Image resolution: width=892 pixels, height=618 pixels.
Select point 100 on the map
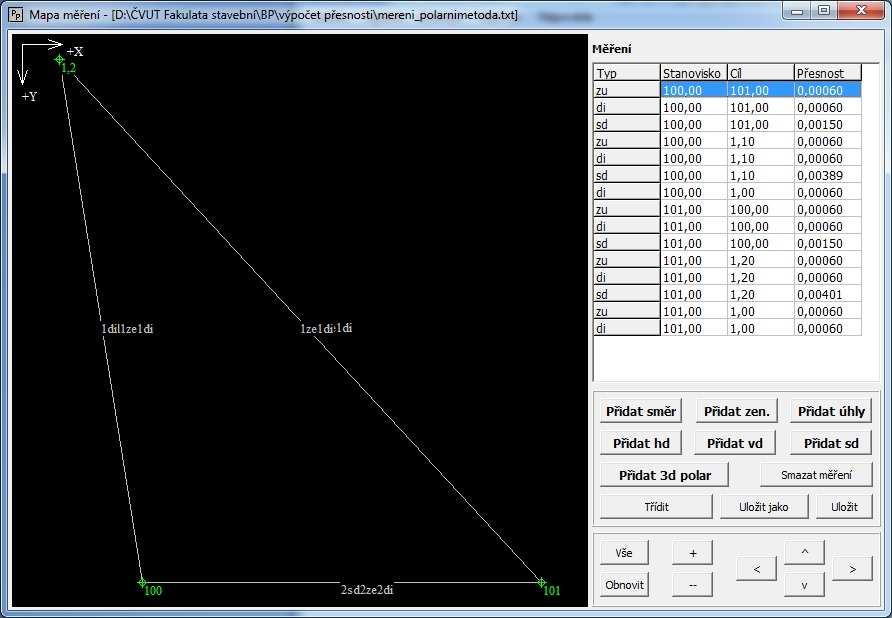click(x=142, y=583)
